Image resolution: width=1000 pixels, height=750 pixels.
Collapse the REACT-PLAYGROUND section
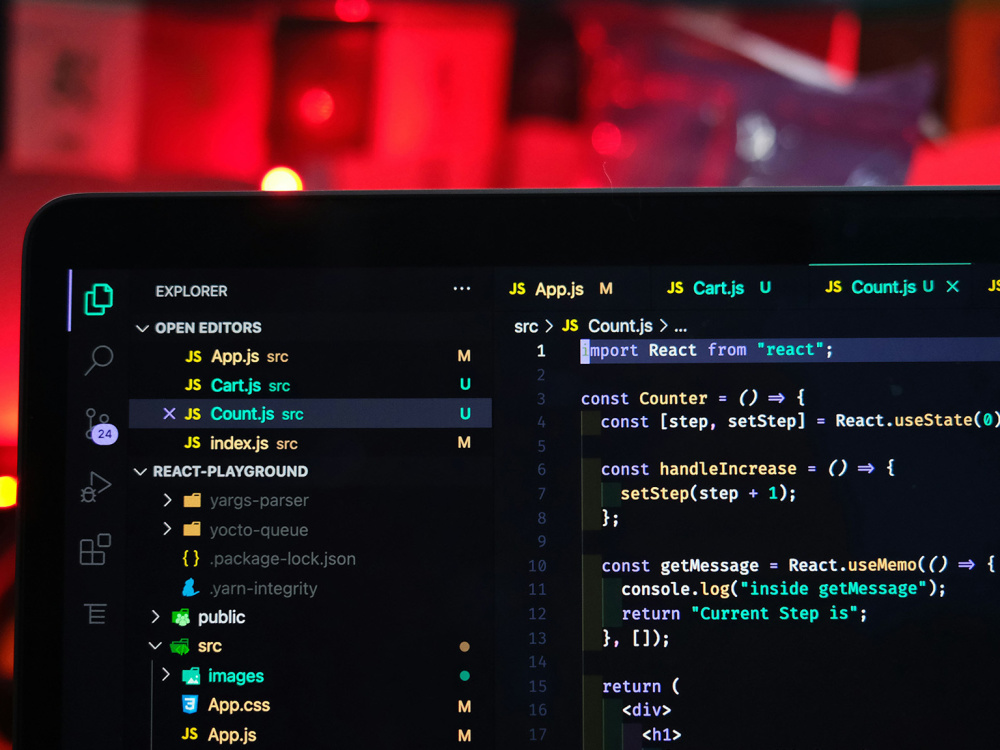click(140, 472)
